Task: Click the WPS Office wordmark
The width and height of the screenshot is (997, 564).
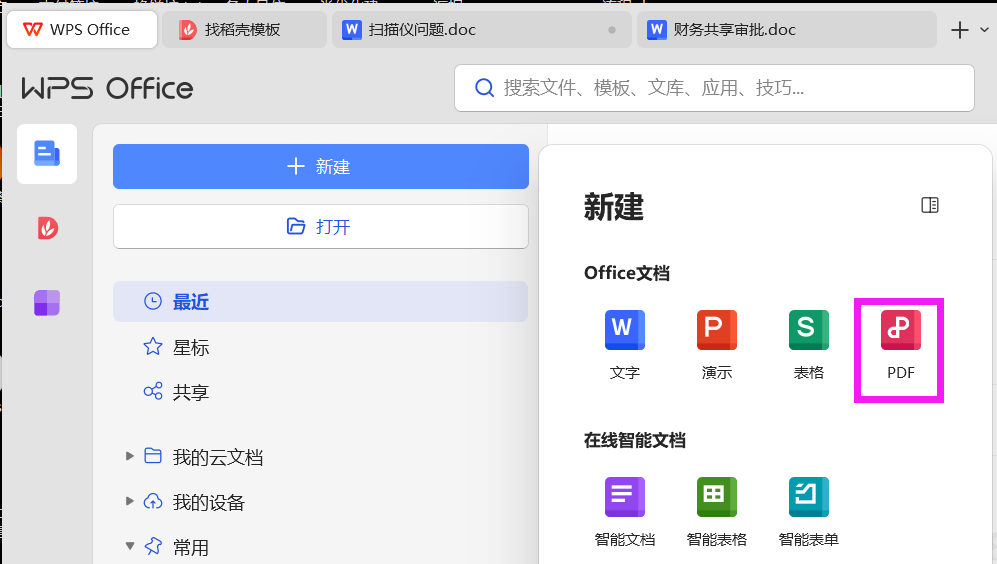Action: 107,88
